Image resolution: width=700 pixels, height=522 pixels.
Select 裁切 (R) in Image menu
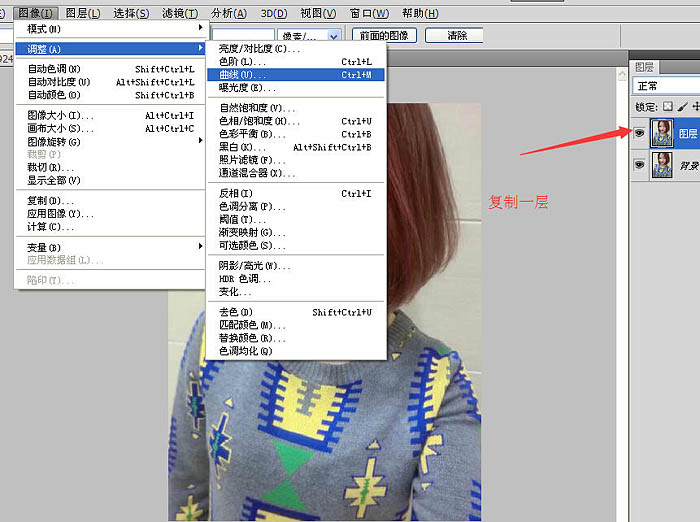pyautogui.click(x=109, y=167)
